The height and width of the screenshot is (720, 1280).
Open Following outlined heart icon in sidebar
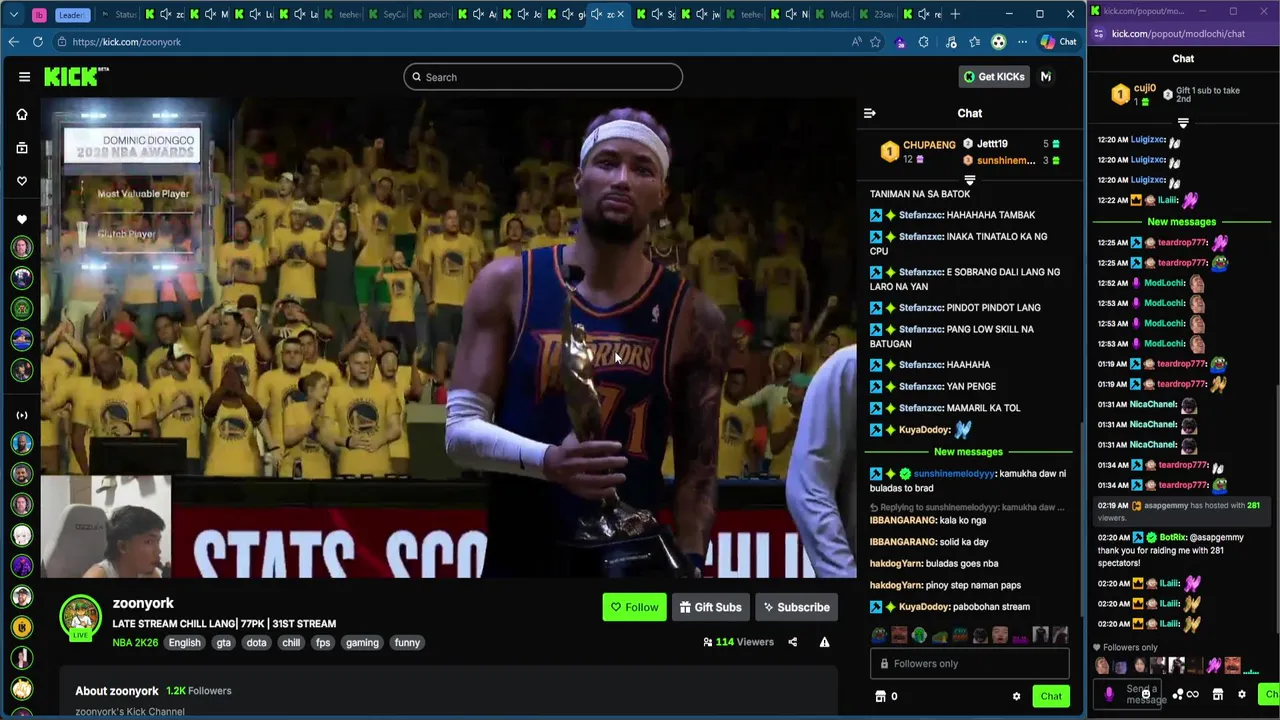(22, 181)
